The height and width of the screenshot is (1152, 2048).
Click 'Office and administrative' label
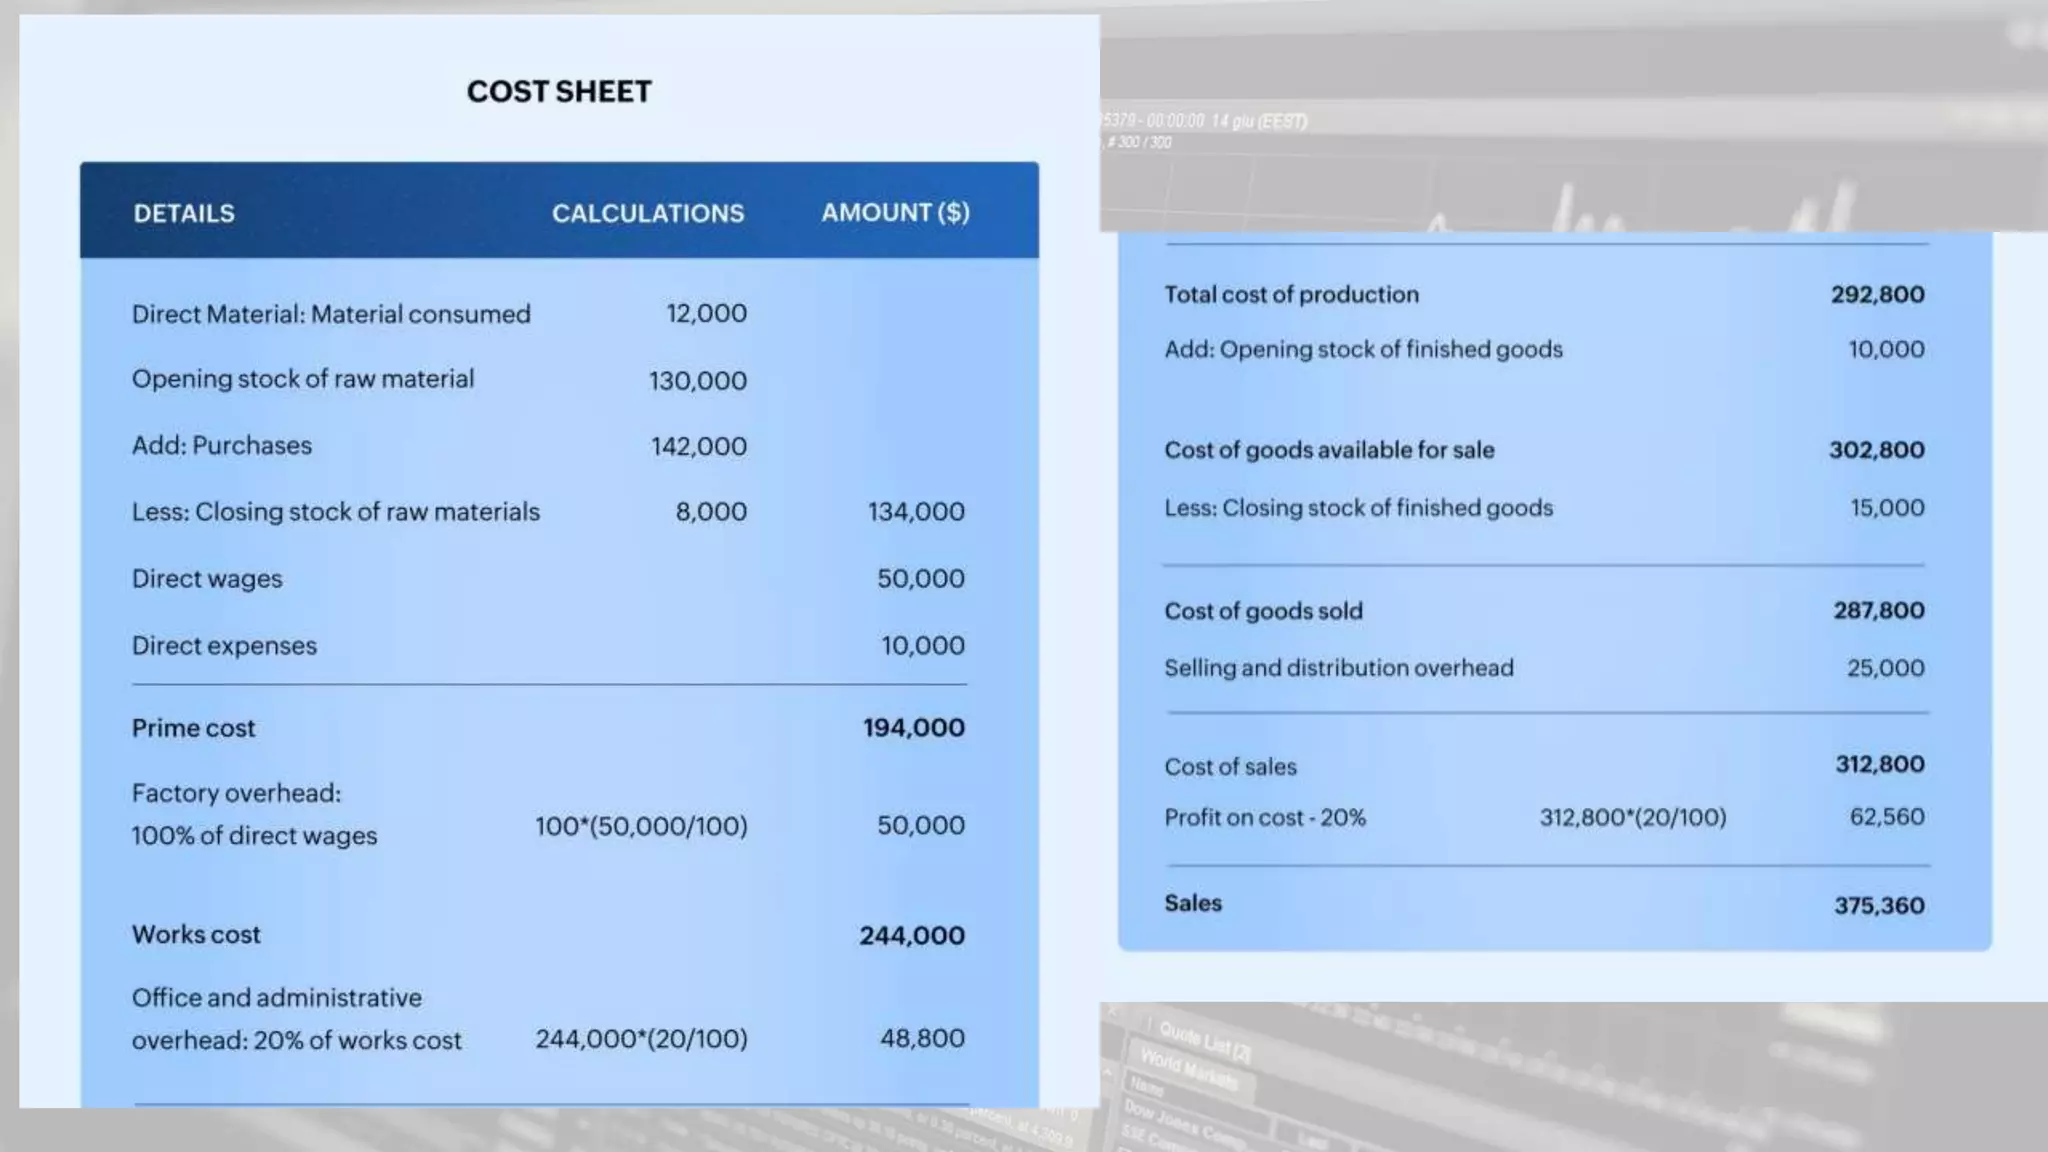277,998
